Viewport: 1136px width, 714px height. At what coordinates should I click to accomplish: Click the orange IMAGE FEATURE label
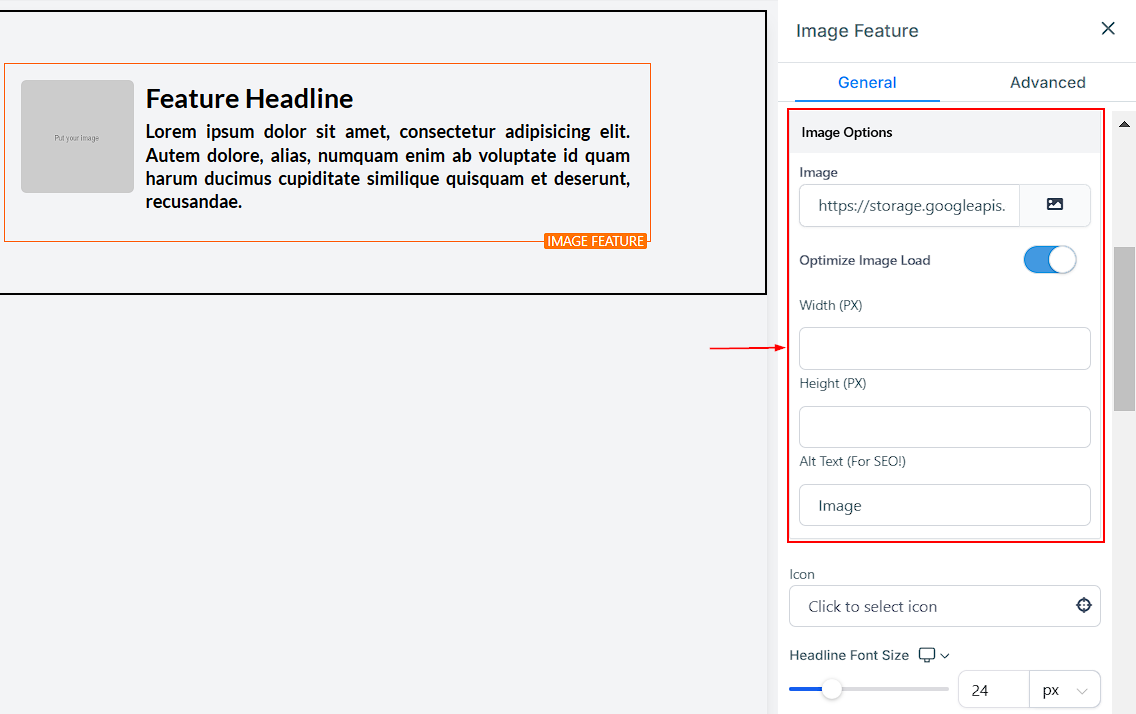(595, 241)
